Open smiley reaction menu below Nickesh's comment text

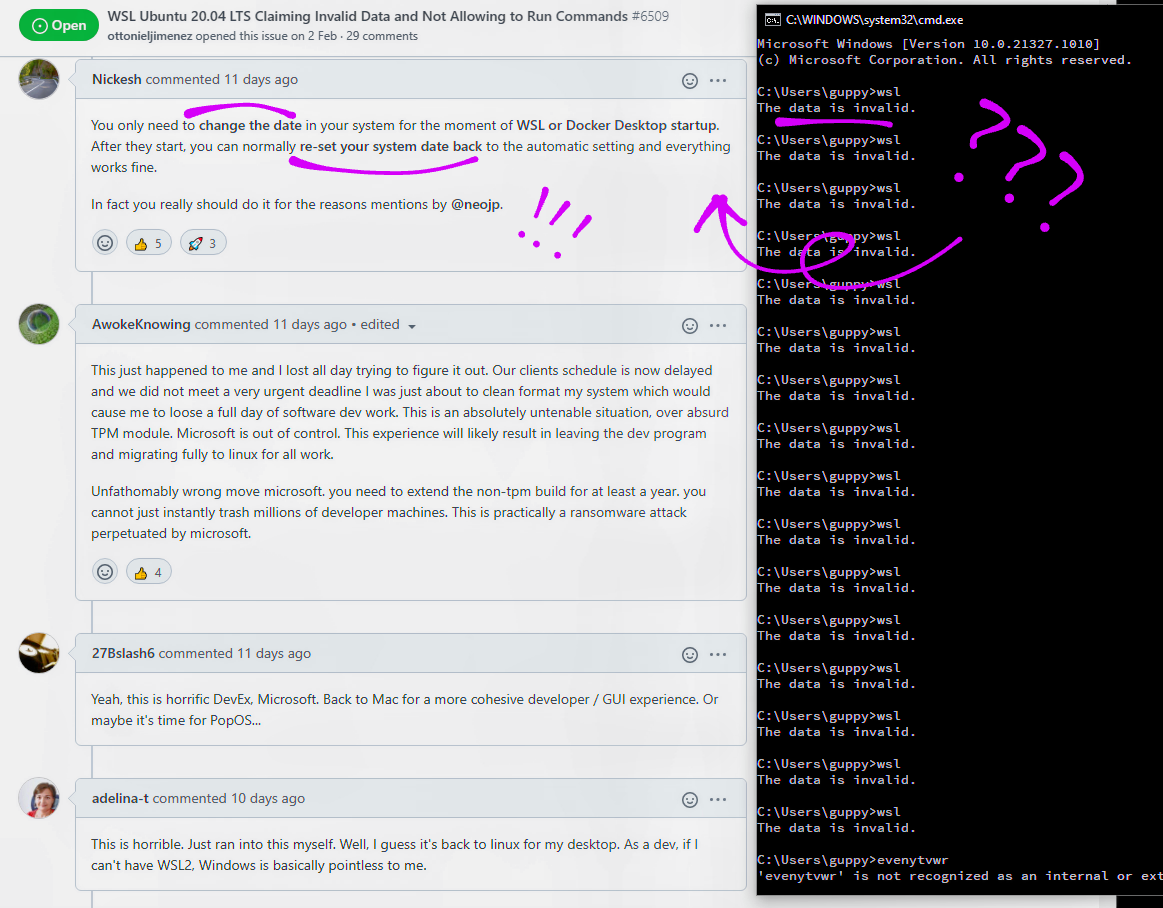pos(105,243)
